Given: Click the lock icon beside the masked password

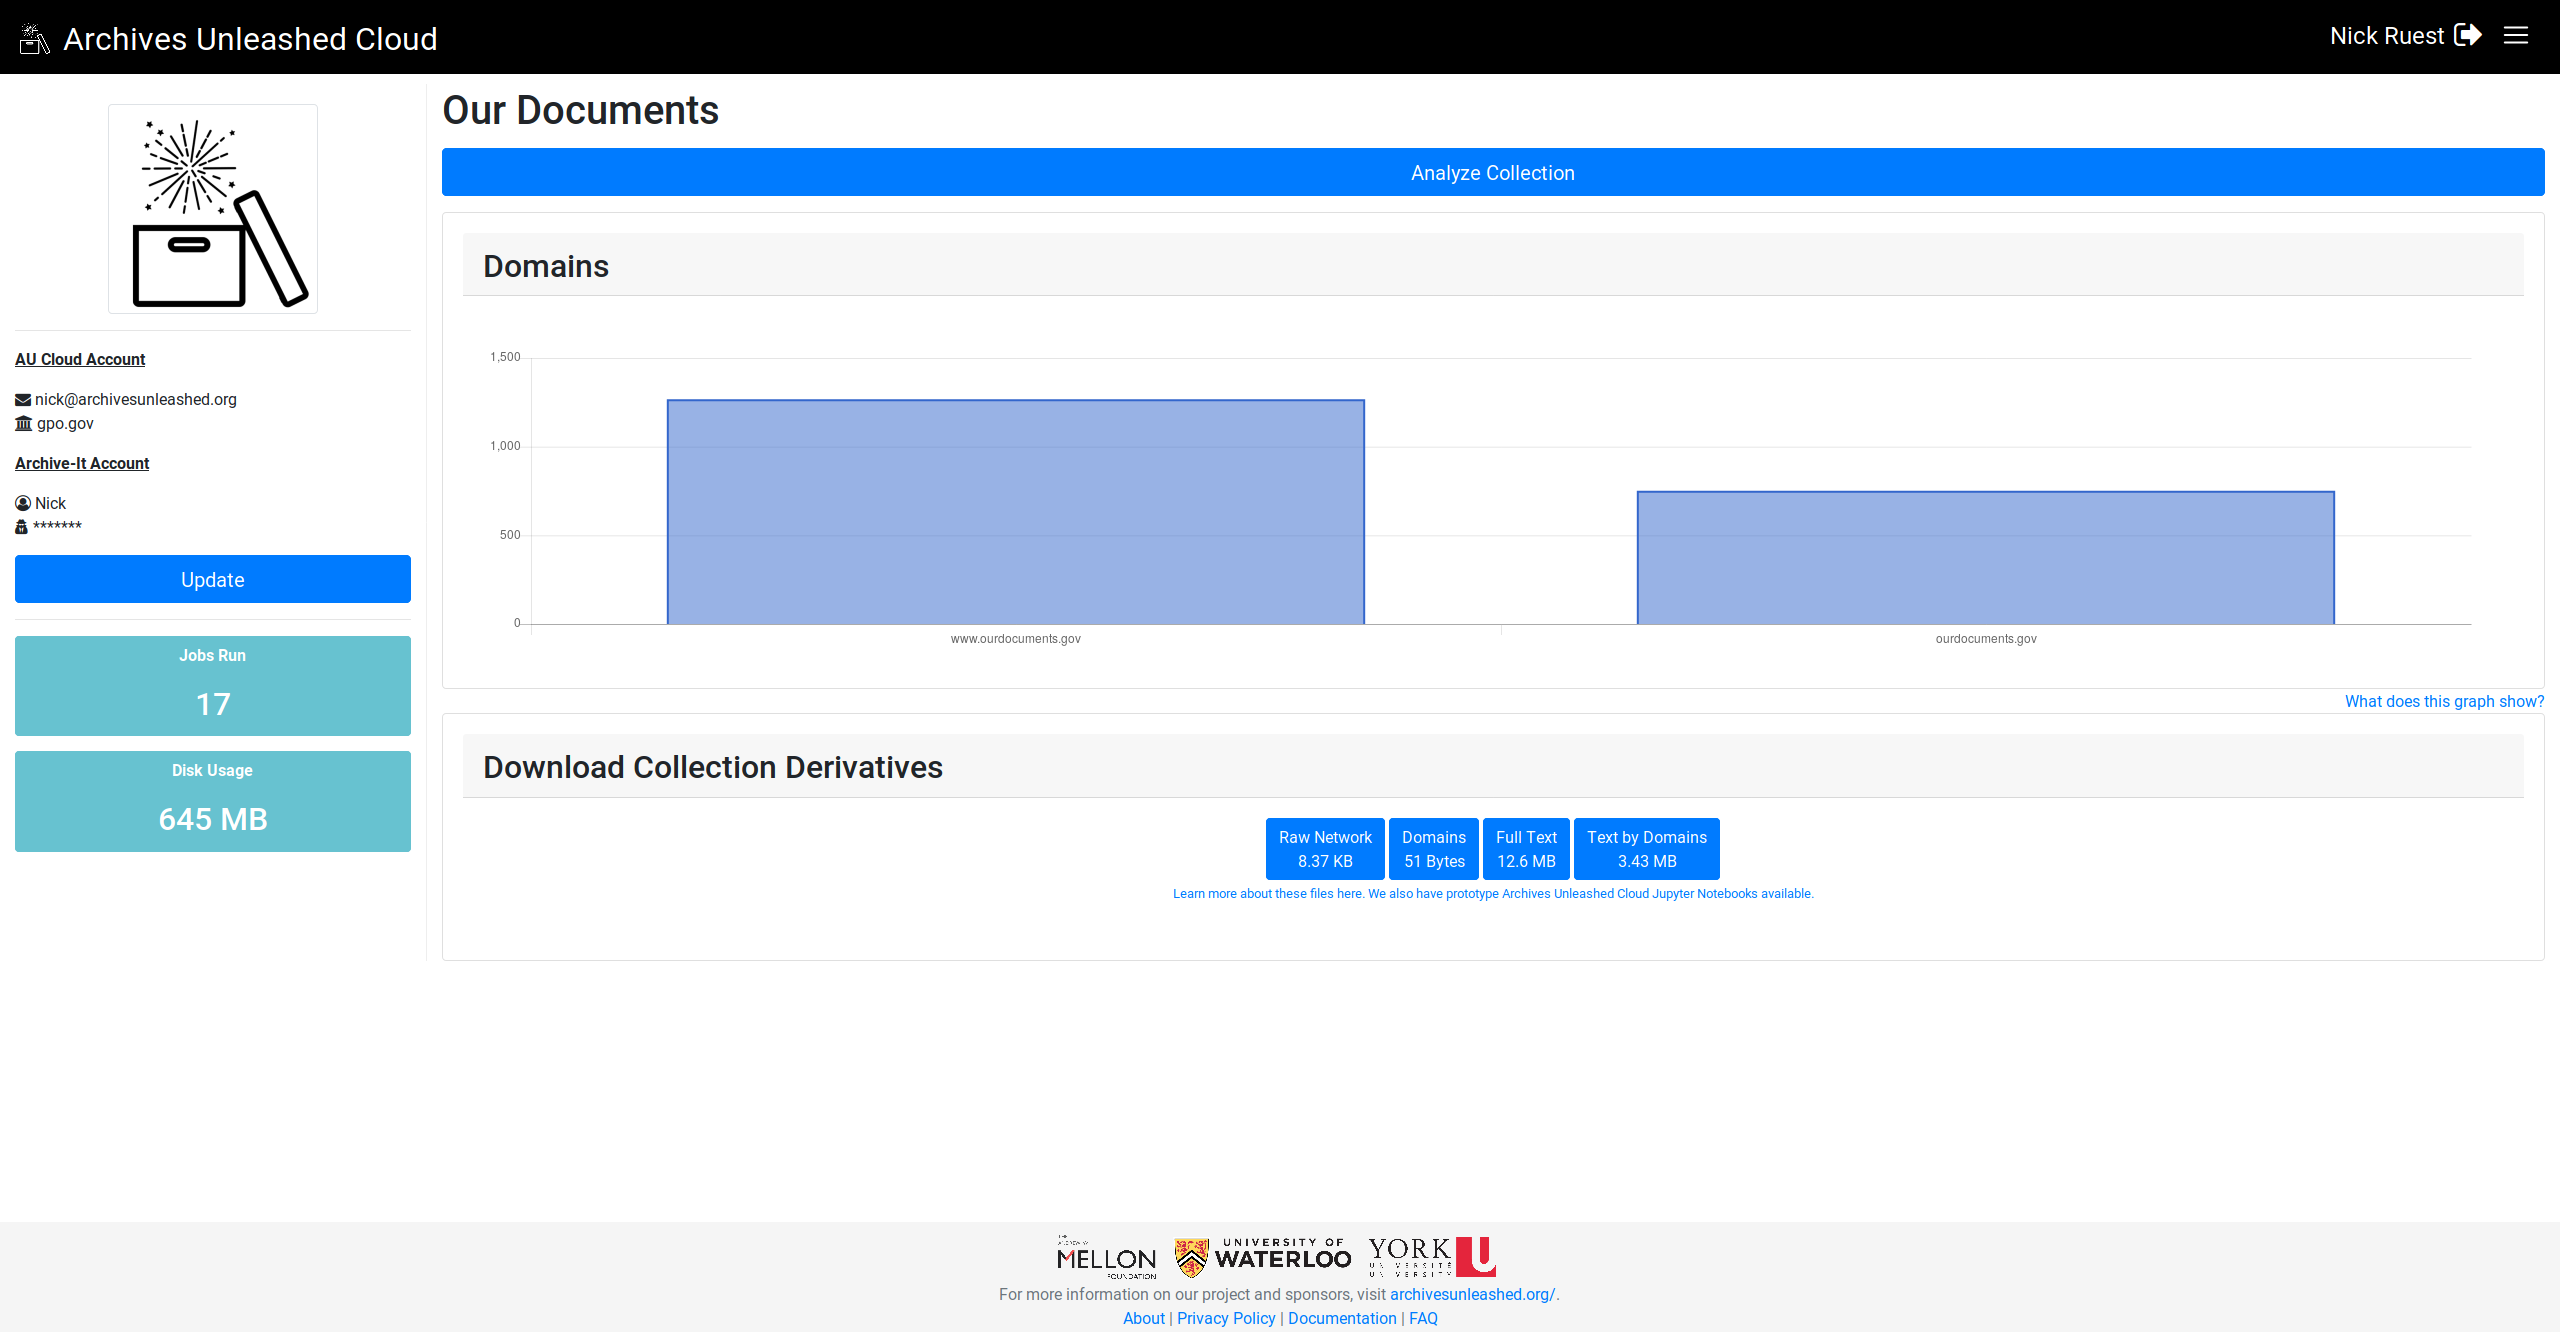Looking at the screenshot, I should [21, 527].
